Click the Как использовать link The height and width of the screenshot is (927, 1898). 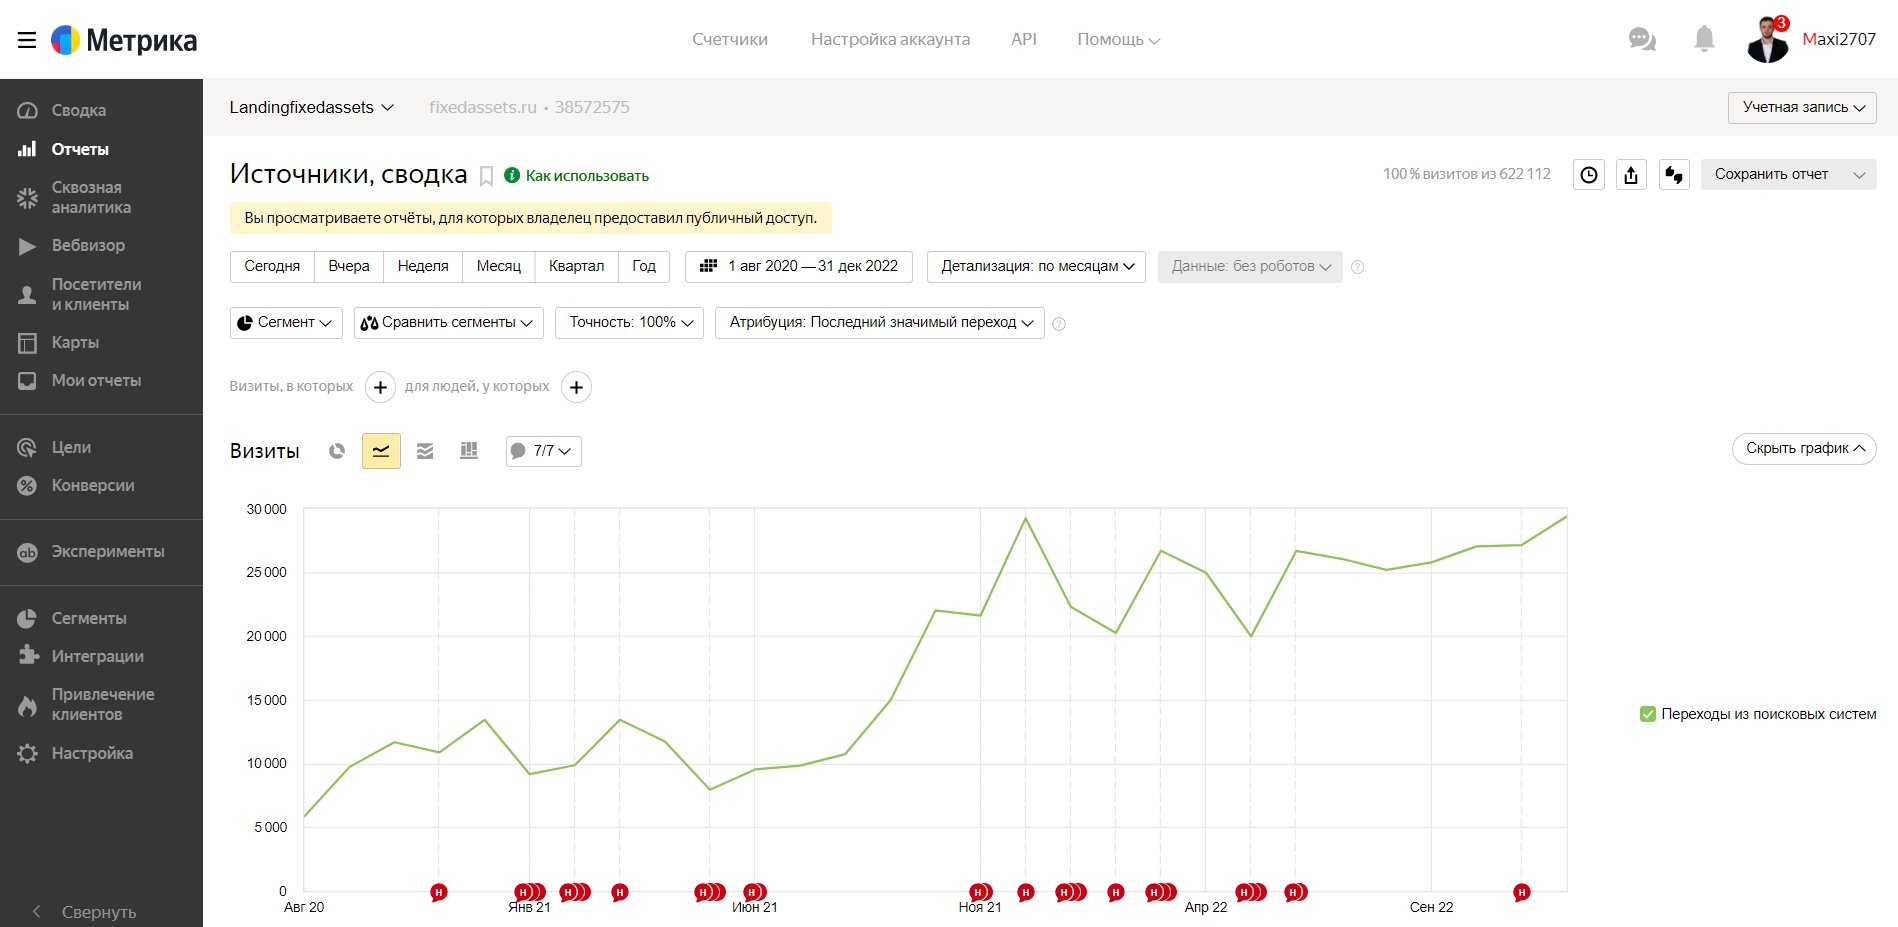[x=587, y=176]
